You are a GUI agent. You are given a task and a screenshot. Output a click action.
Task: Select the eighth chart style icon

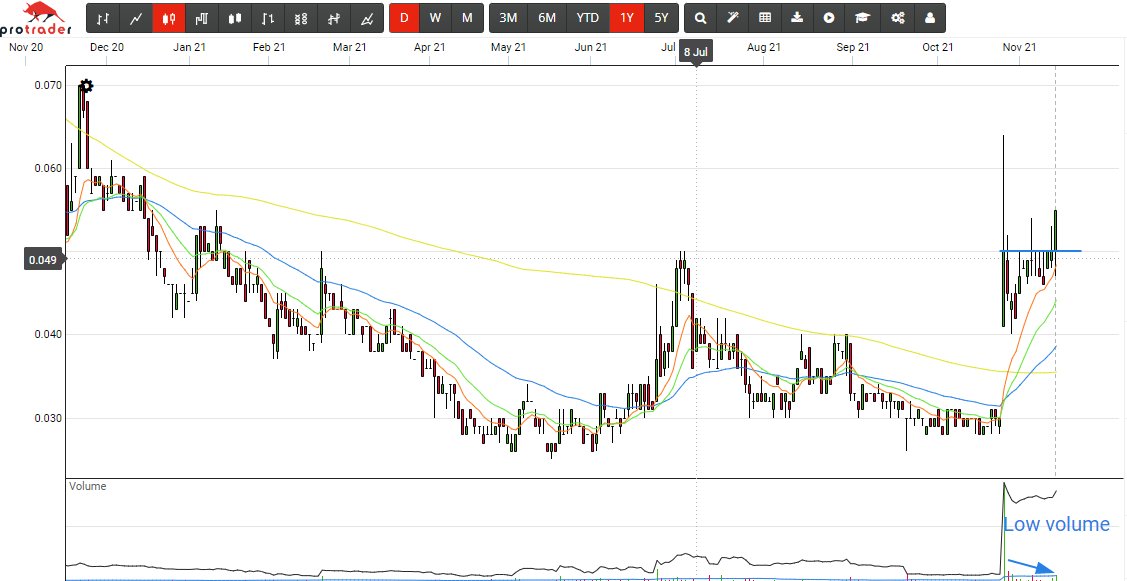[x=334, y=18]
